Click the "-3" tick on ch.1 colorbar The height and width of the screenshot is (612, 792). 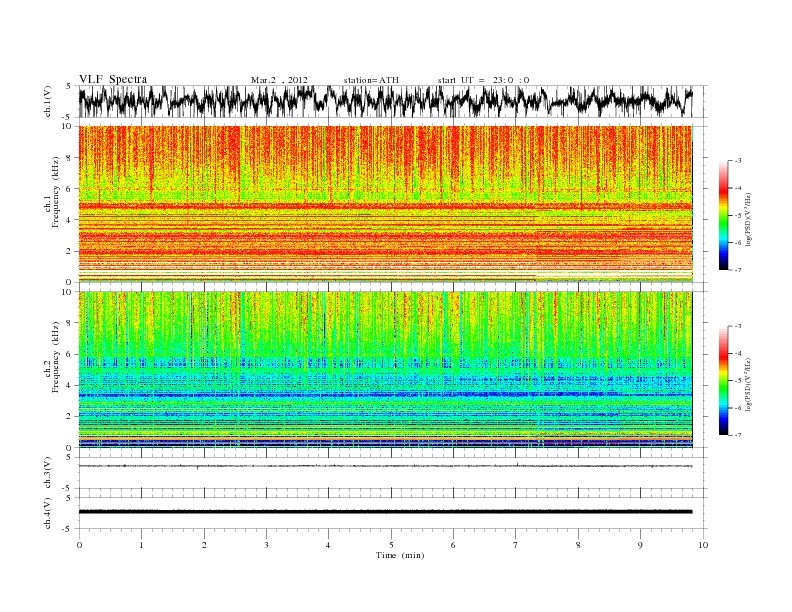pos(738,161)
